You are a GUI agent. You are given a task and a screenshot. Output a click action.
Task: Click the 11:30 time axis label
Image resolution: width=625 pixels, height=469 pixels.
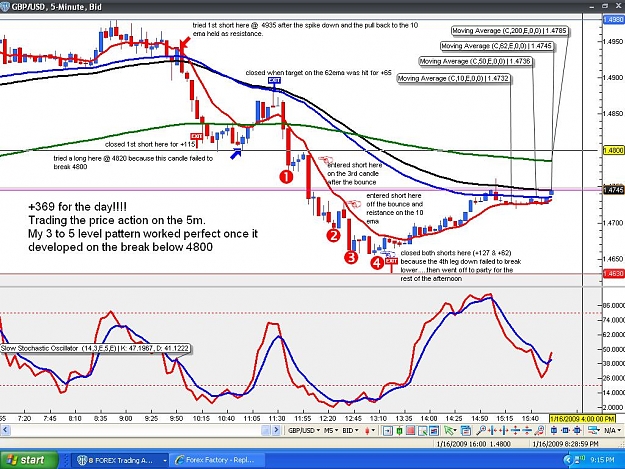[x=277, y=418]
